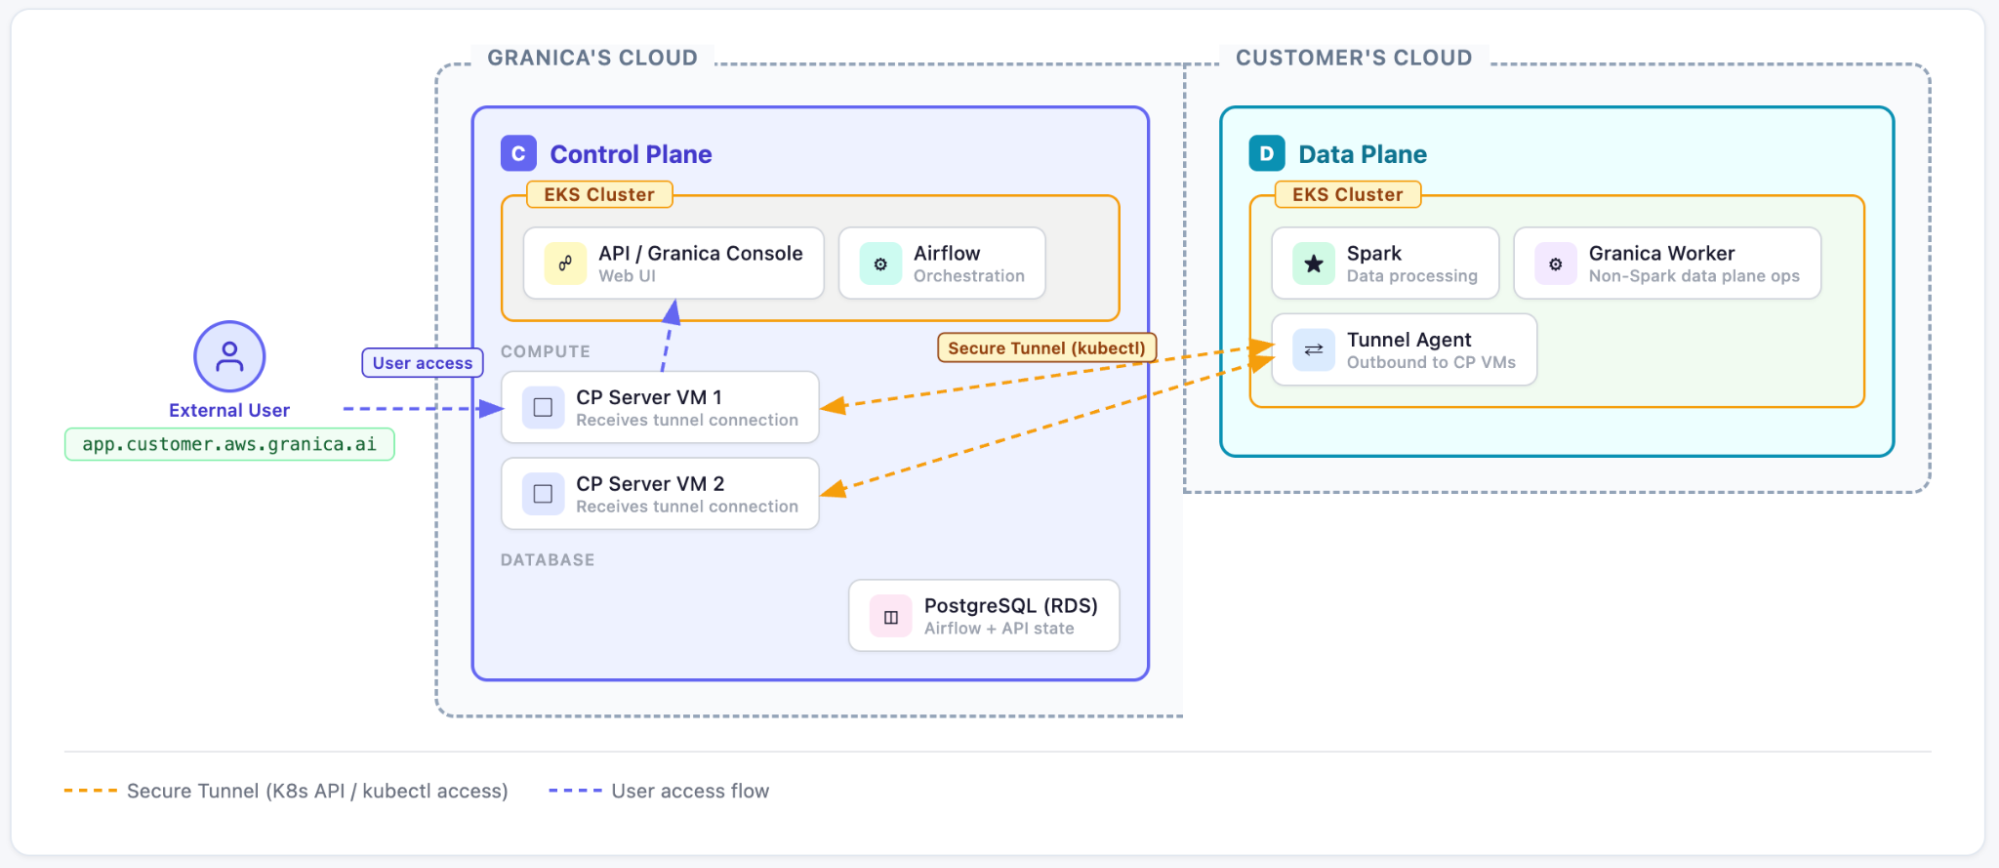Click the DATABASE section label
Screen dimensions: 1999x868
click(x=547, y=560)
